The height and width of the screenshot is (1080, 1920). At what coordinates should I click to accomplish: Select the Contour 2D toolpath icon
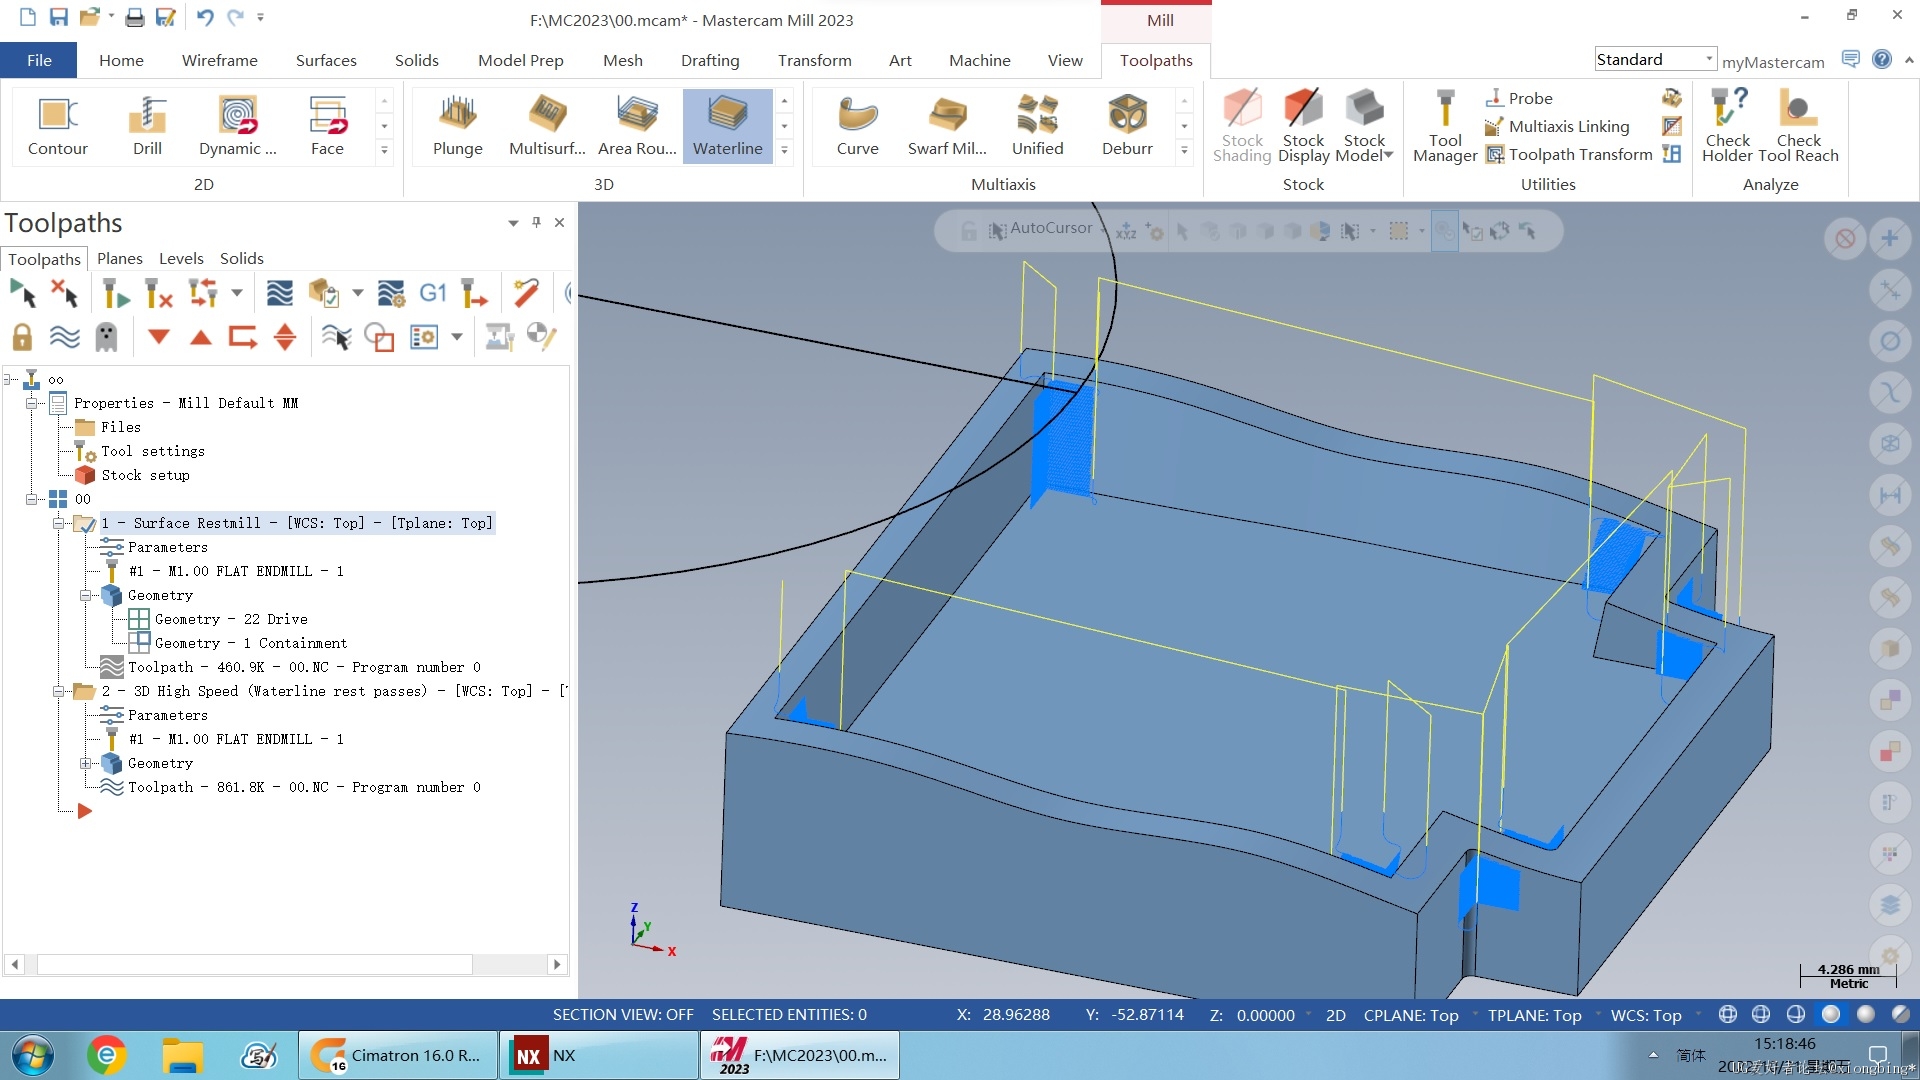(58, 126)
